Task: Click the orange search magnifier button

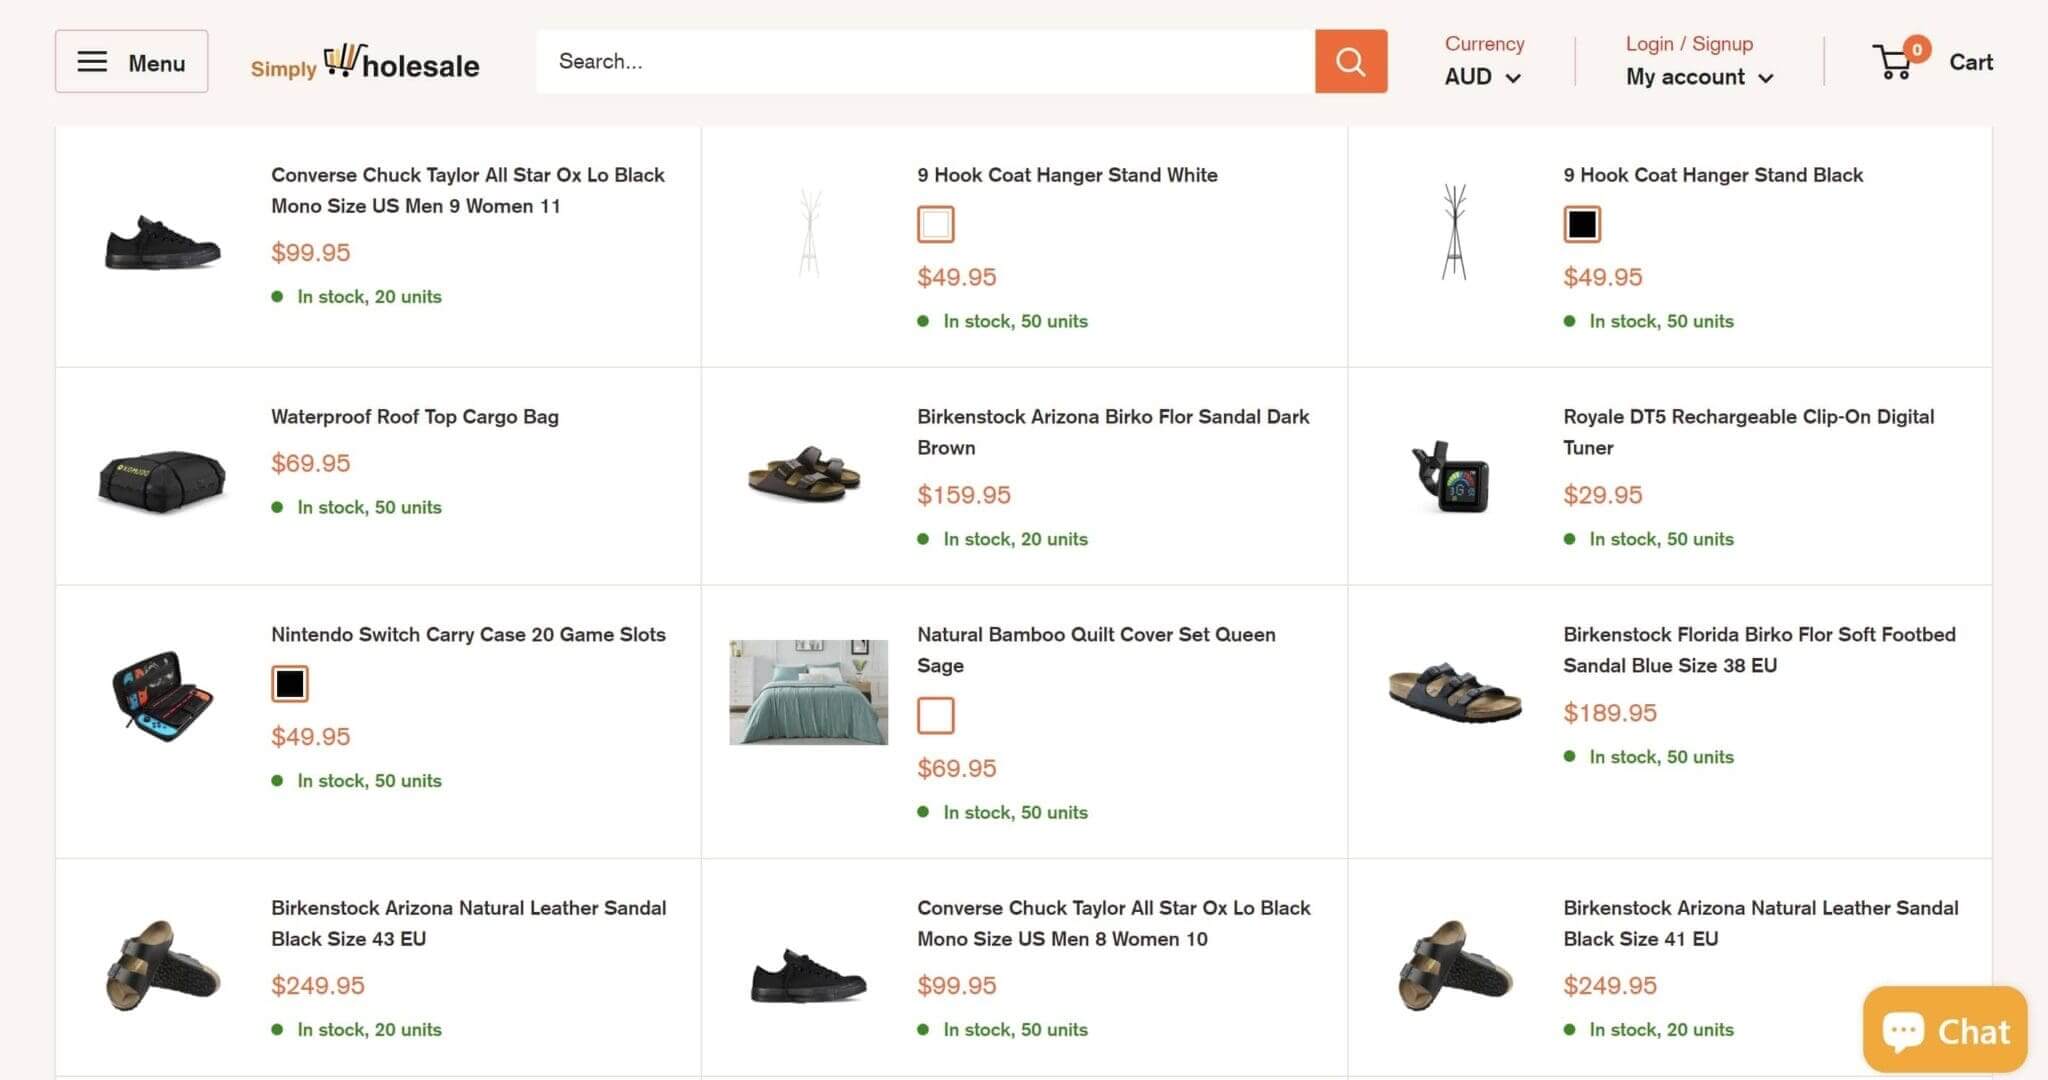Action: tap(1350, 61)
